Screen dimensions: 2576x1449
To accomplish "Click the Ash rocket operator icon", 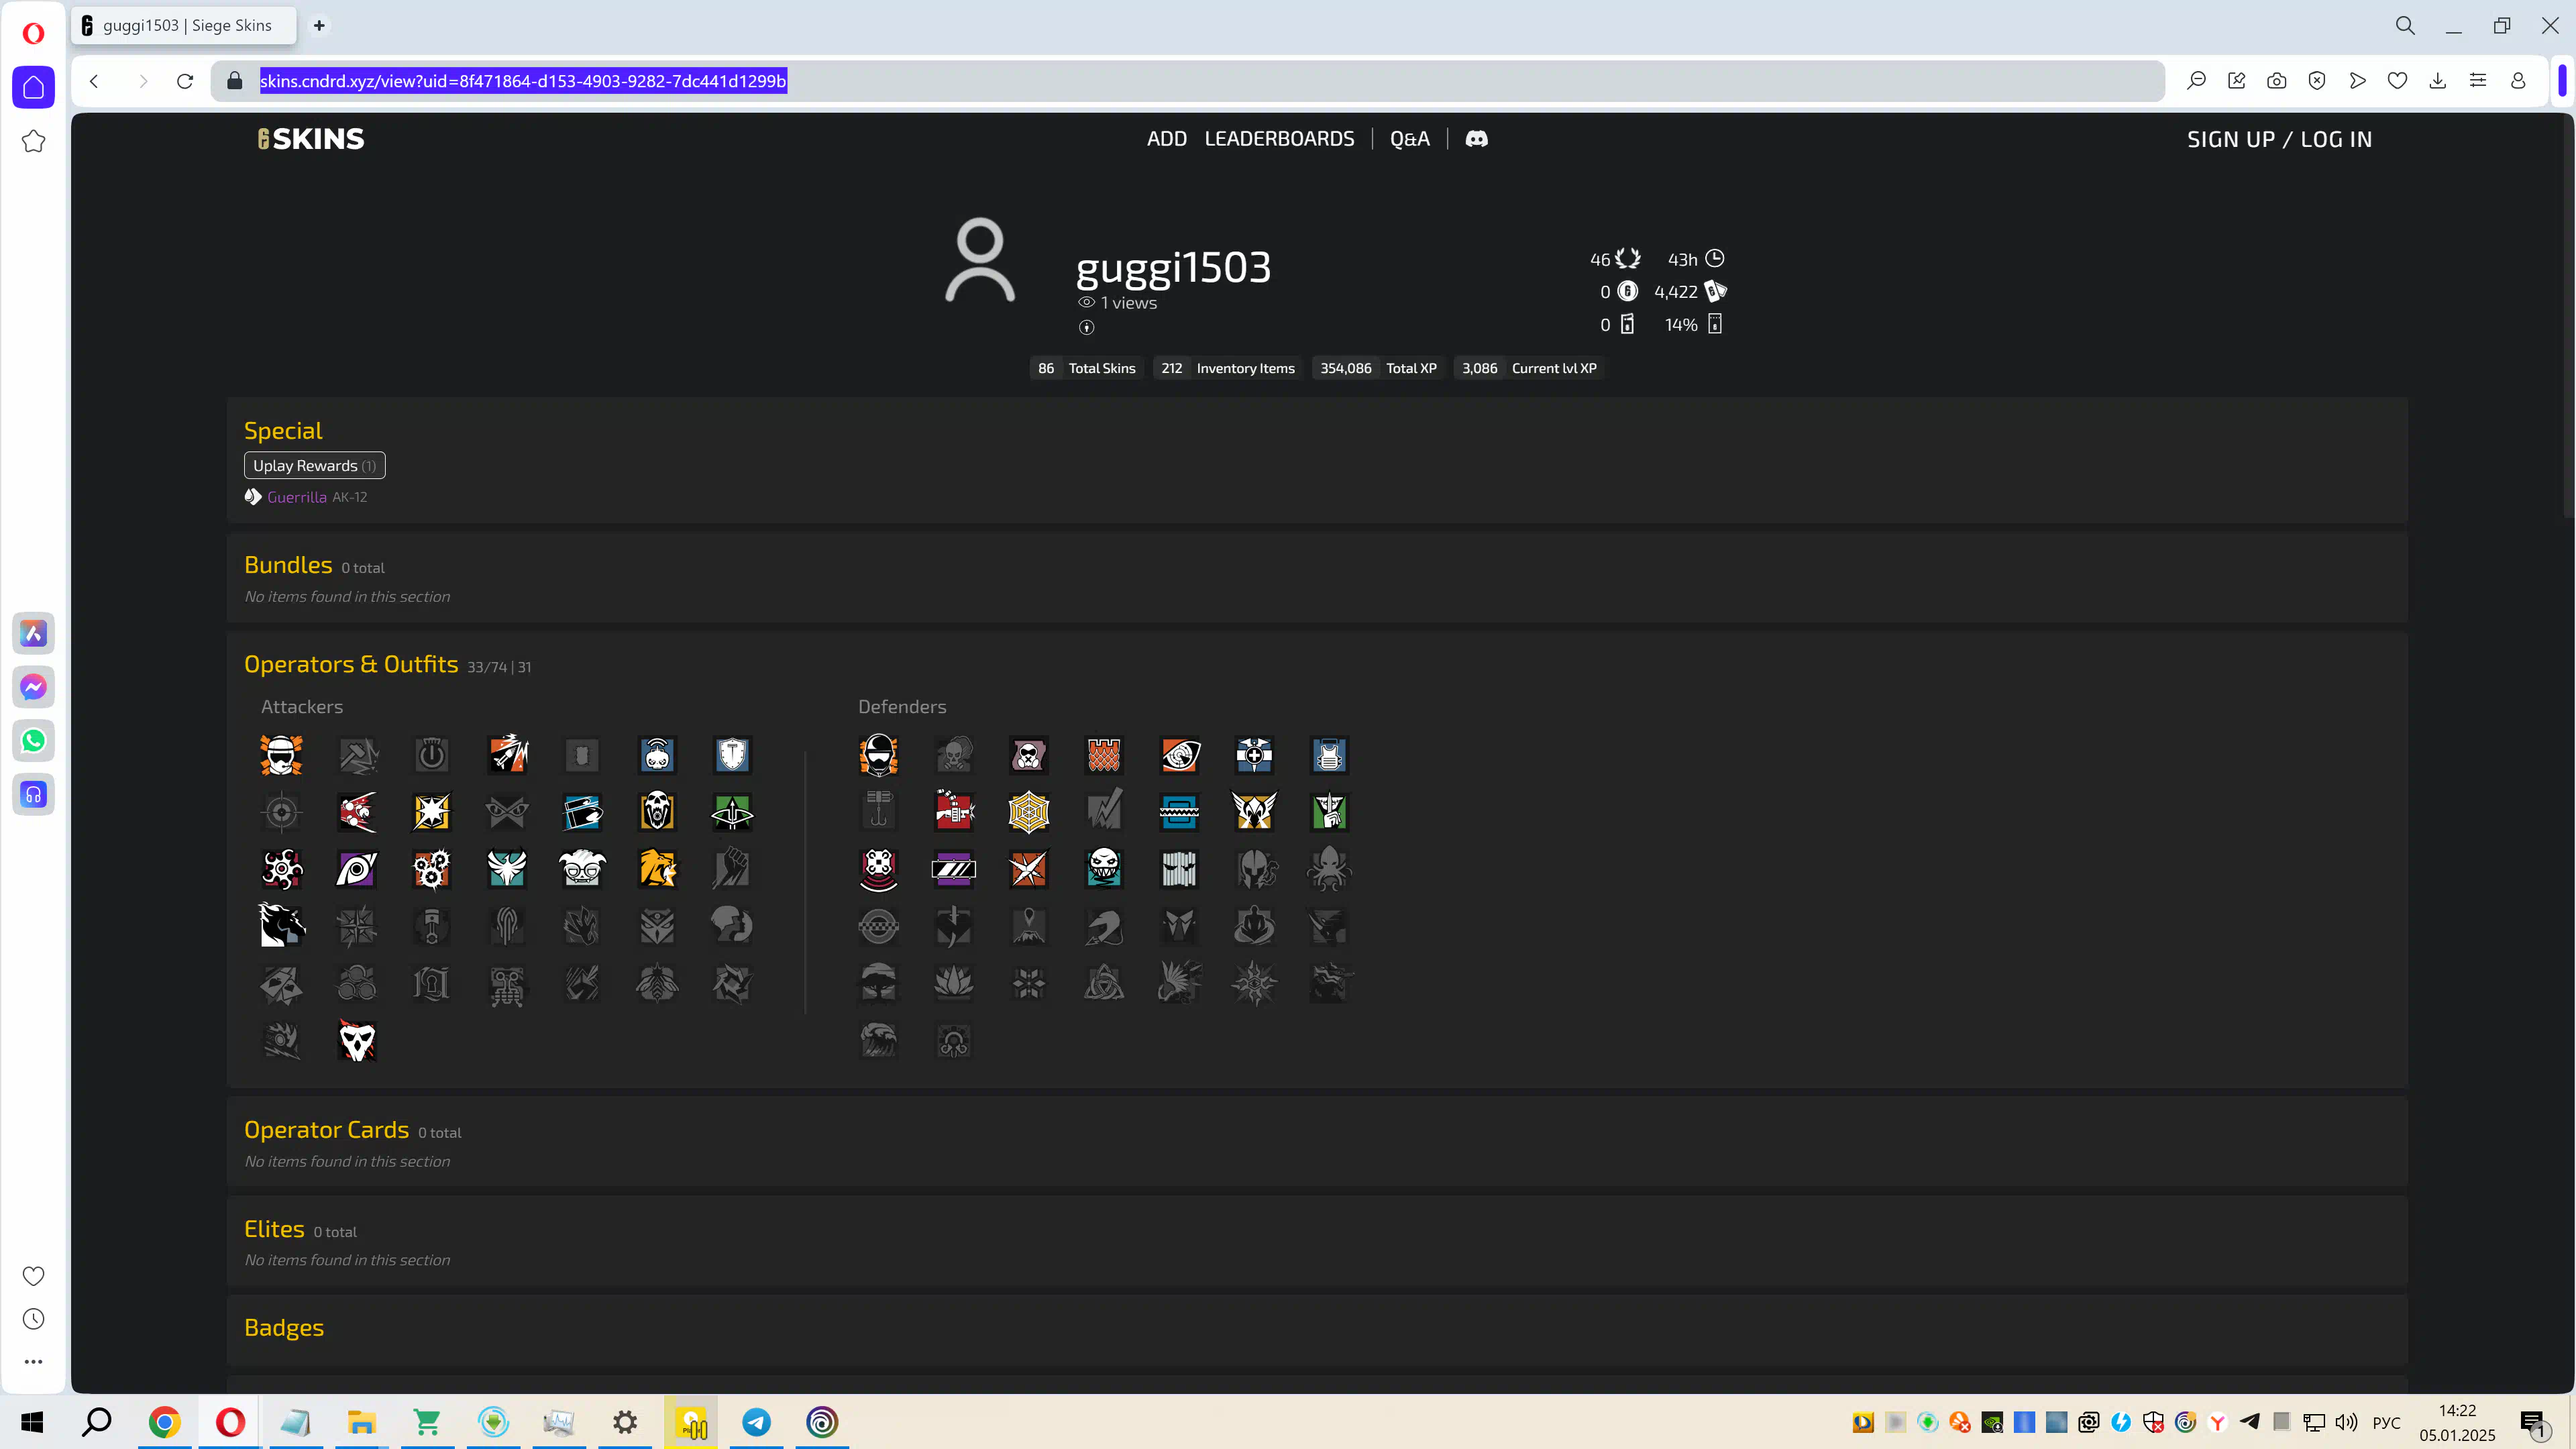I will [x=507, y=755].
